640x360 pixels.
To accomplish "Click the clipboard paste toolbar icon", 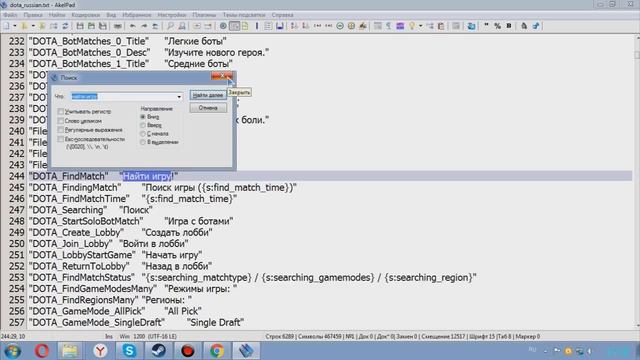I will 441,26.
